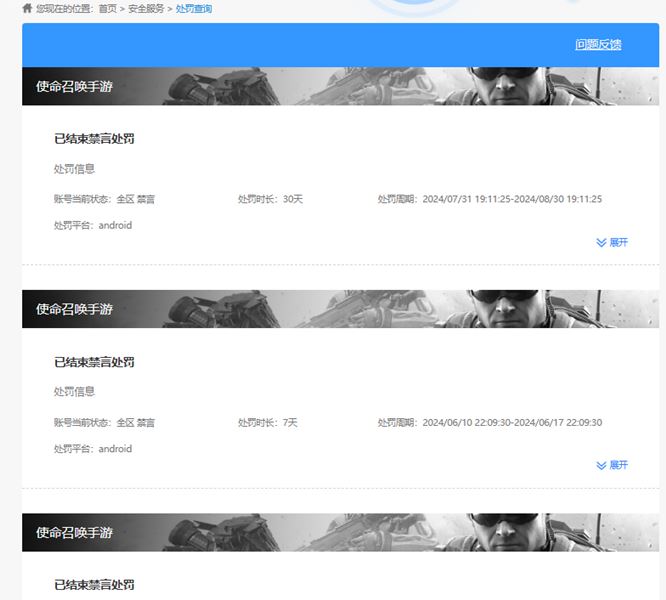
Task: Click 账号当前状态 in the 30天 record
Action: click(x=104, y=199)
